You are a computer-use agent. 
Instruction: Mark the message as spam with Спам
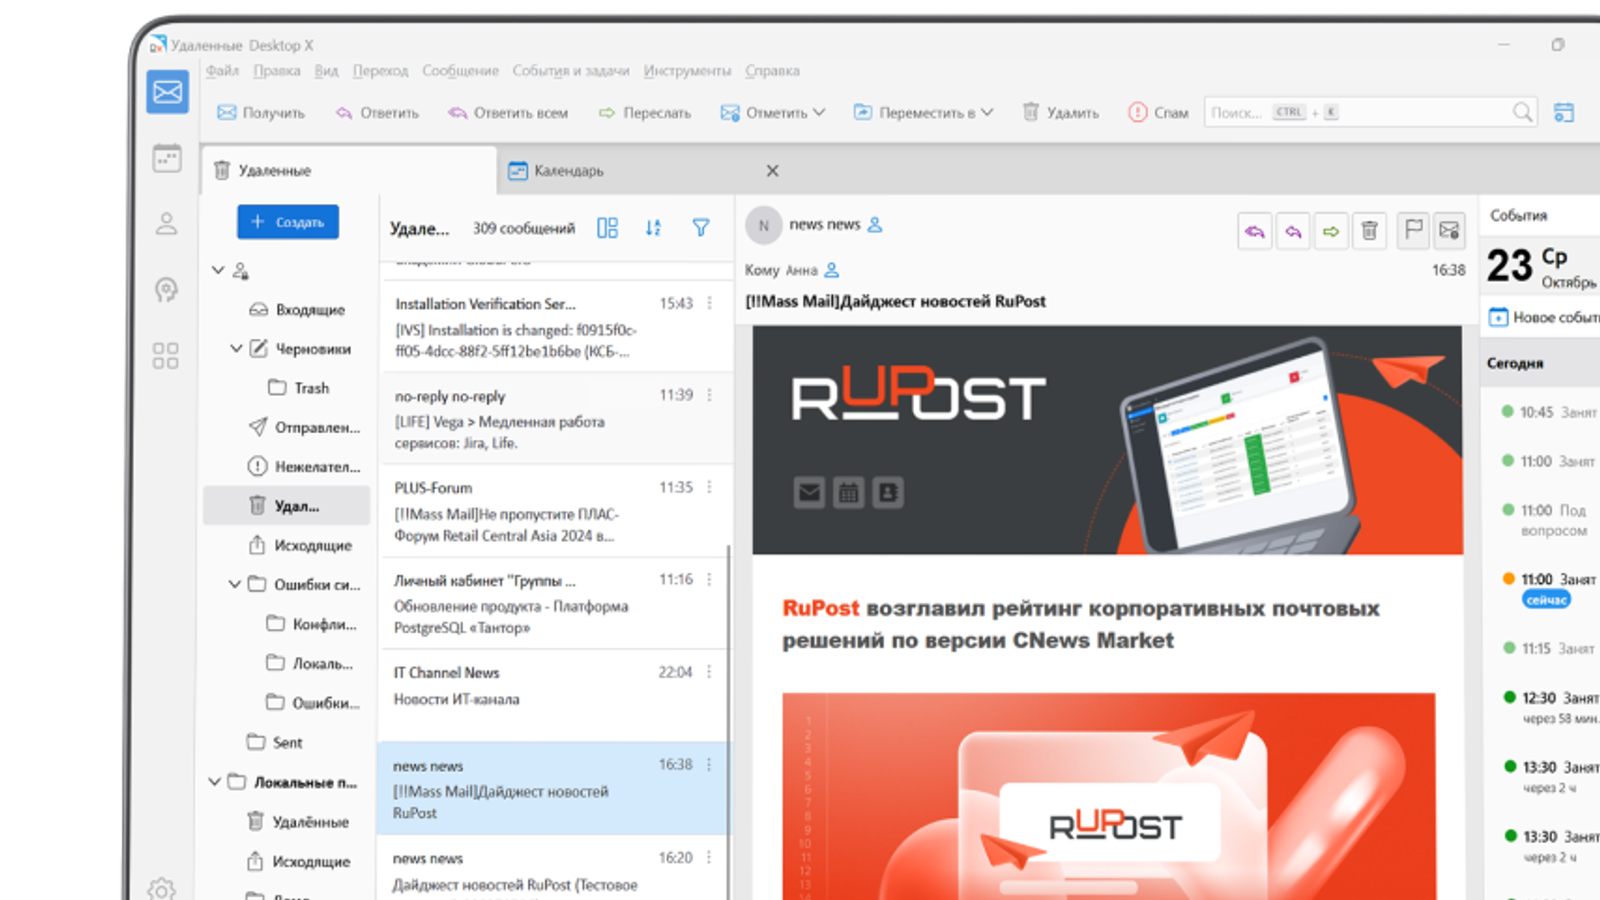click(x=1158, y=113)
